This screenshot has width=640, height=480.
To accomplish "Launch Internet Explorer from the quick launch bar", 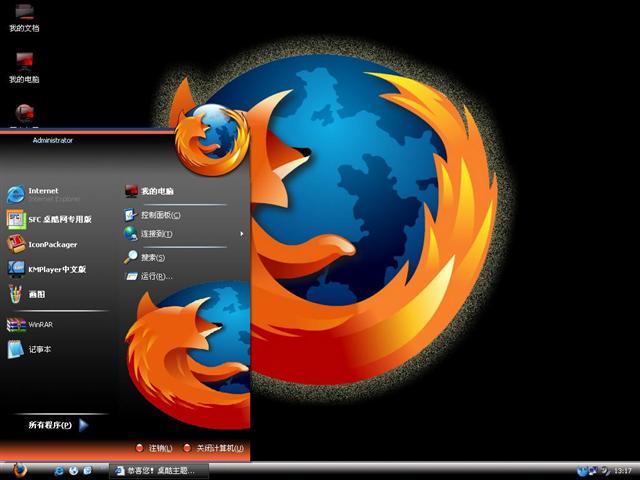I will [59, 471].
